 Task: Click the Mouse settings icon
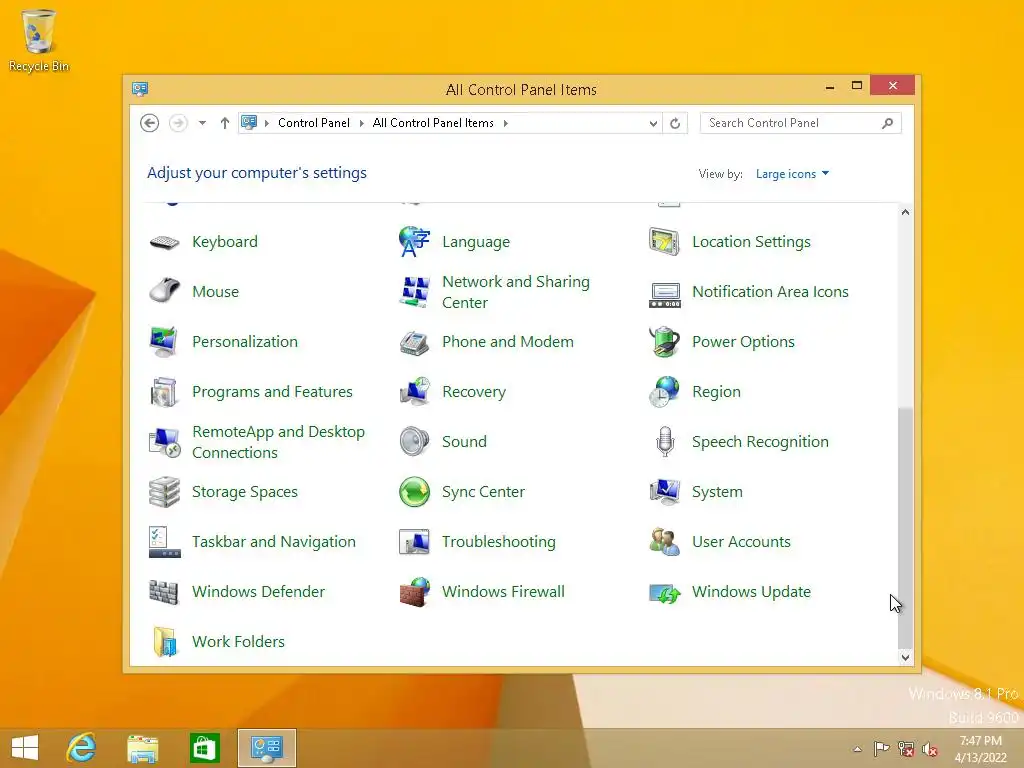(164, 291)
